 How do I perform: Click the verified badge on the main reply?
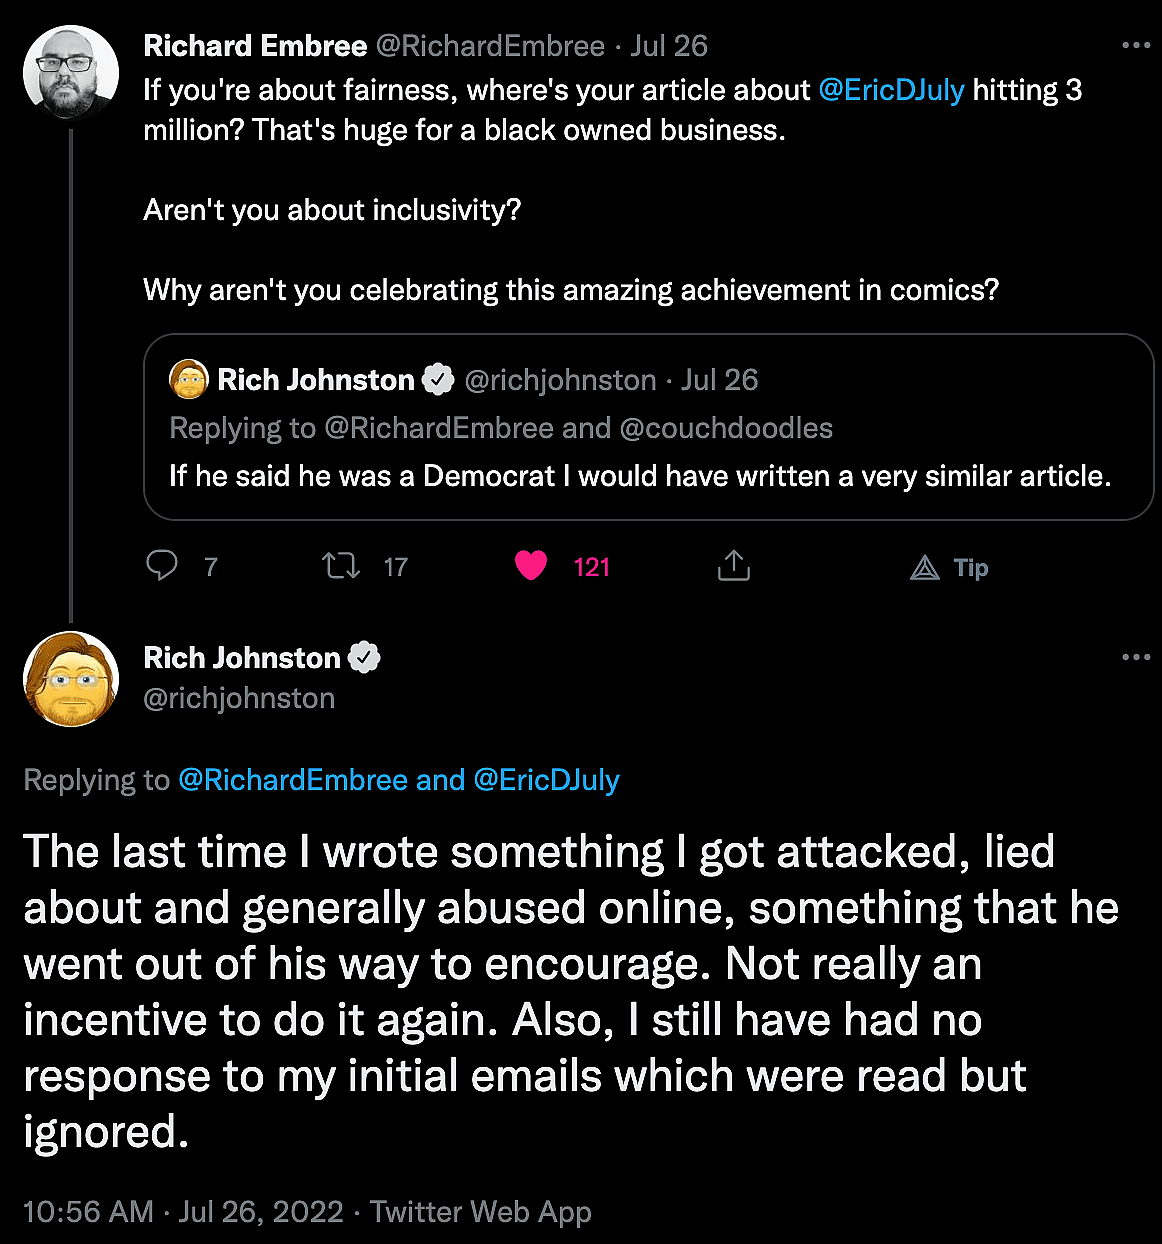click(364, 657)
